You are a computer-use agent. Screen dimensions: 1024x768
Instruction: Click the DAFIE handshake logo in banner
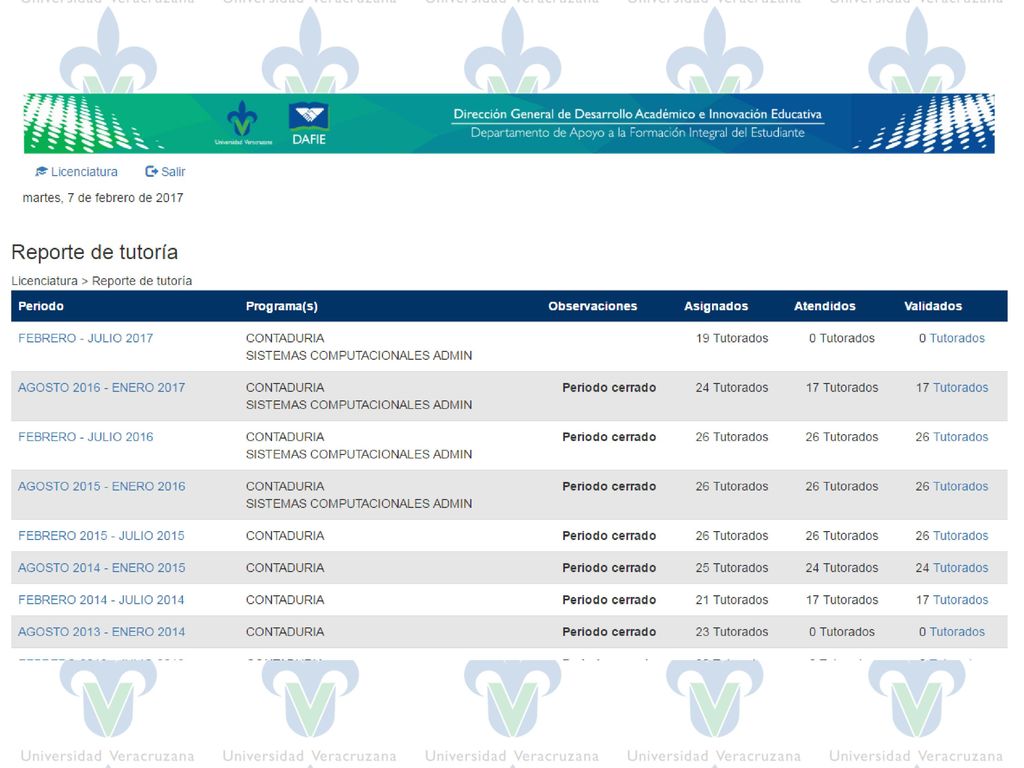(309, 123)
